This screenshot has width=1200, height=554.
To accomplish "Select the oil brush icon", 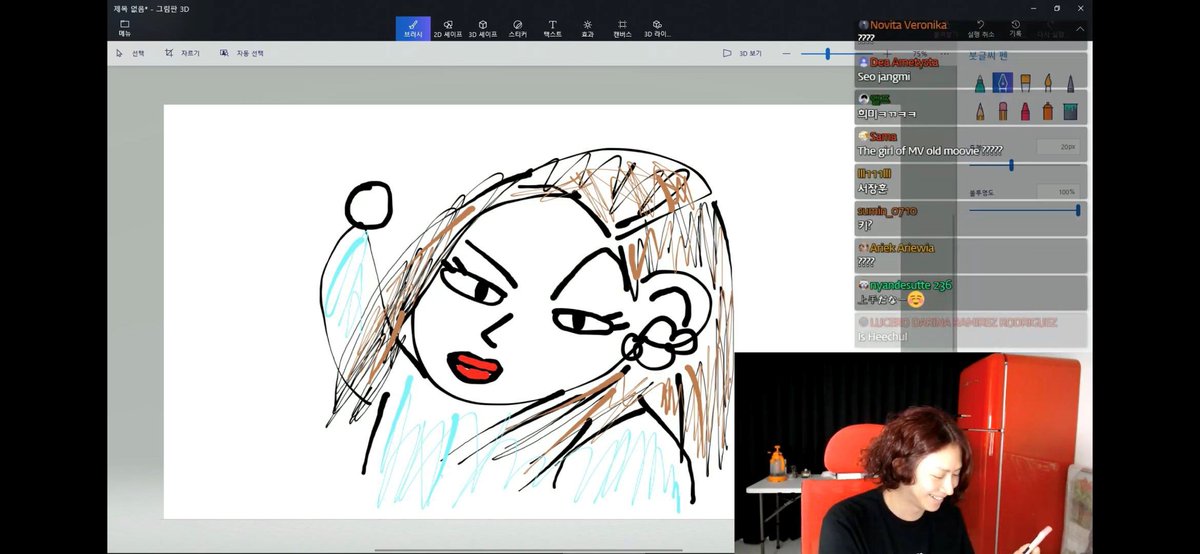I will 1026,82.
